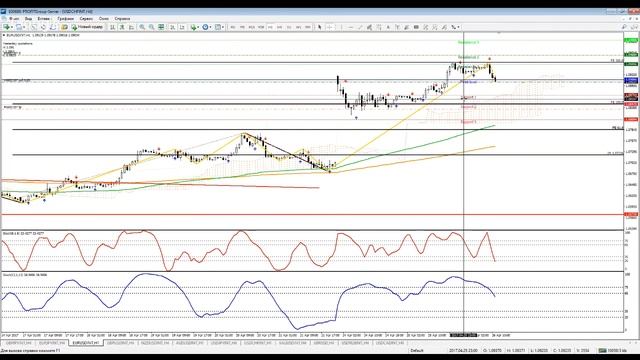Click the red horizontal level price label
Screen dimensions: 640x360
(x=631, y=214)
